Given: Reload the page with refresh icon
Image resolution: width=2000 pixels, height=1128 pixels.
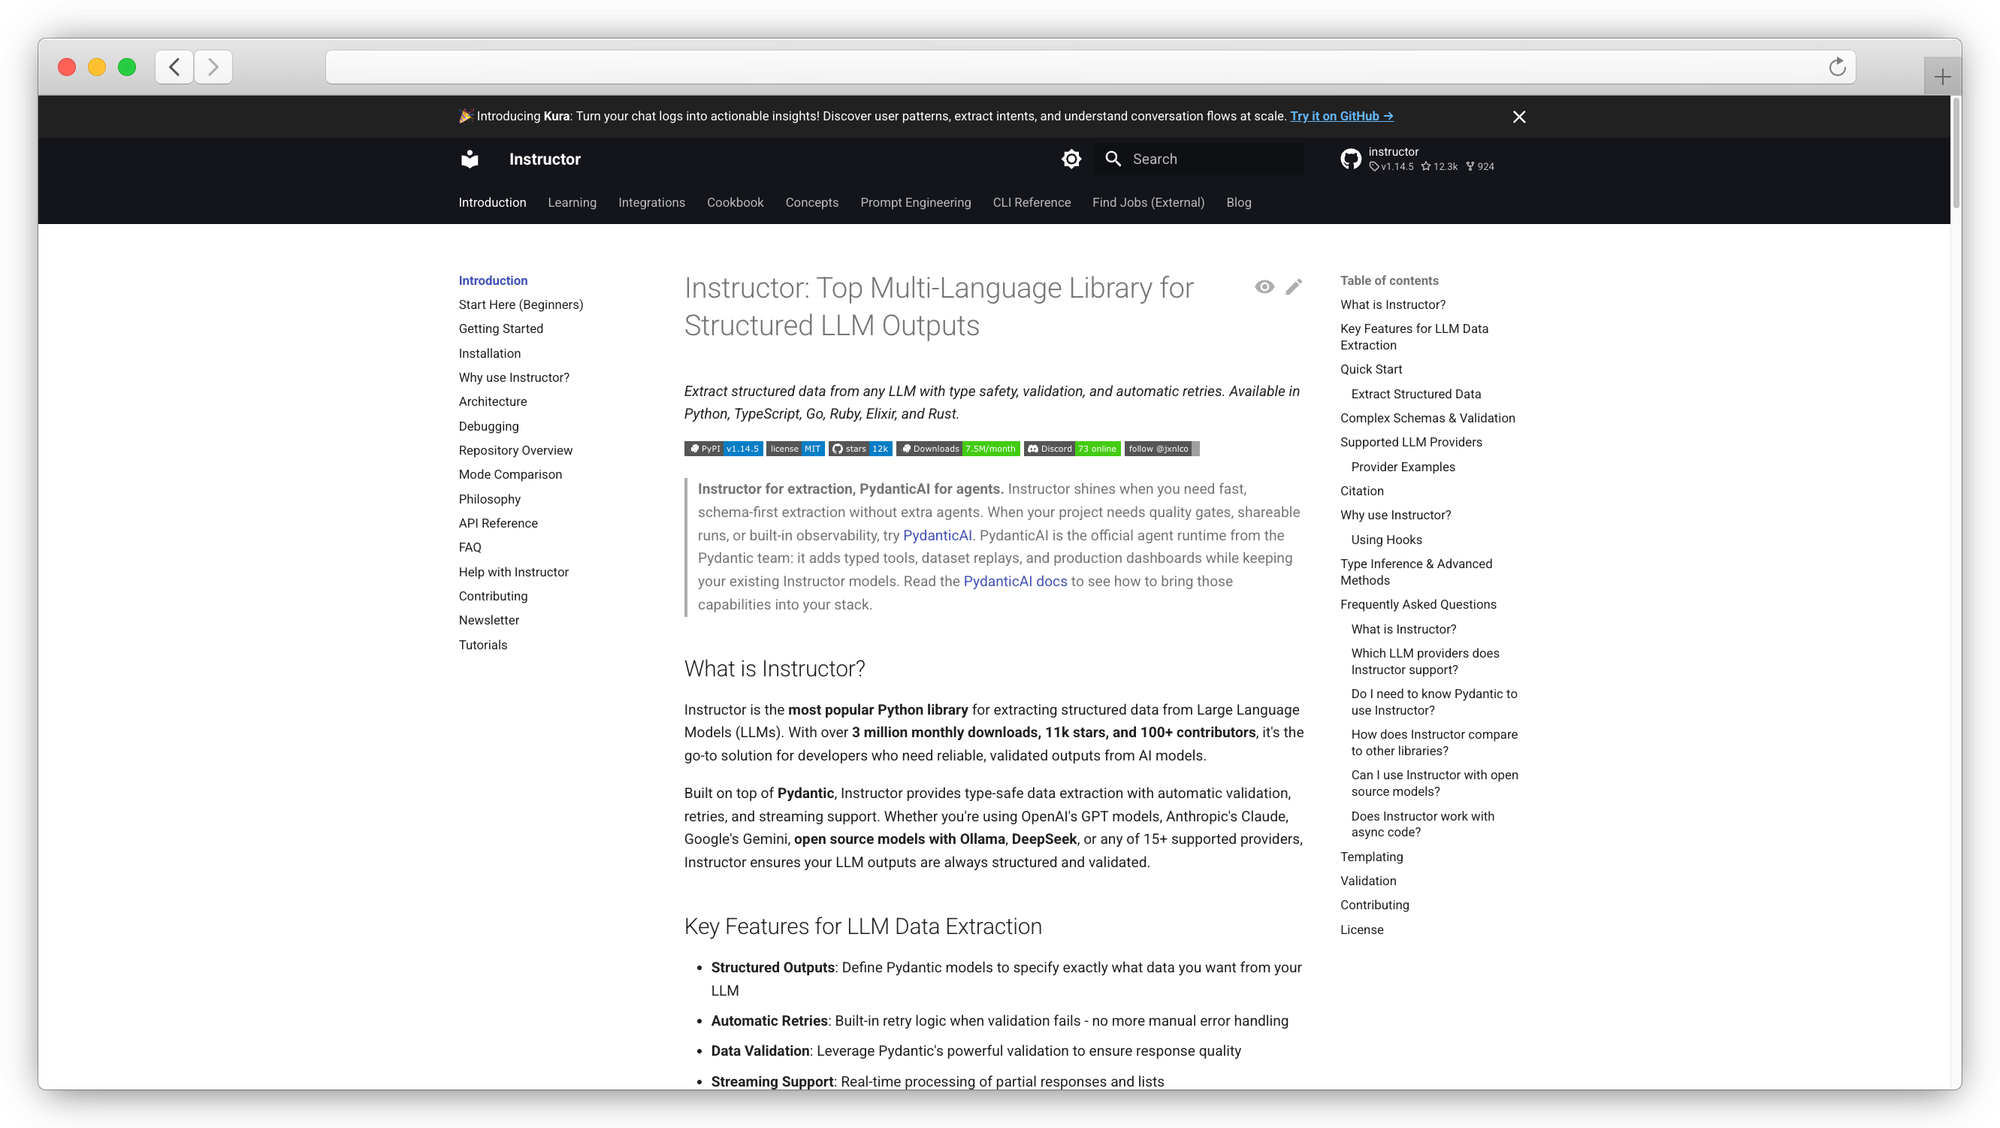Looking at the screenshot, I should (x=1837, y=67).
